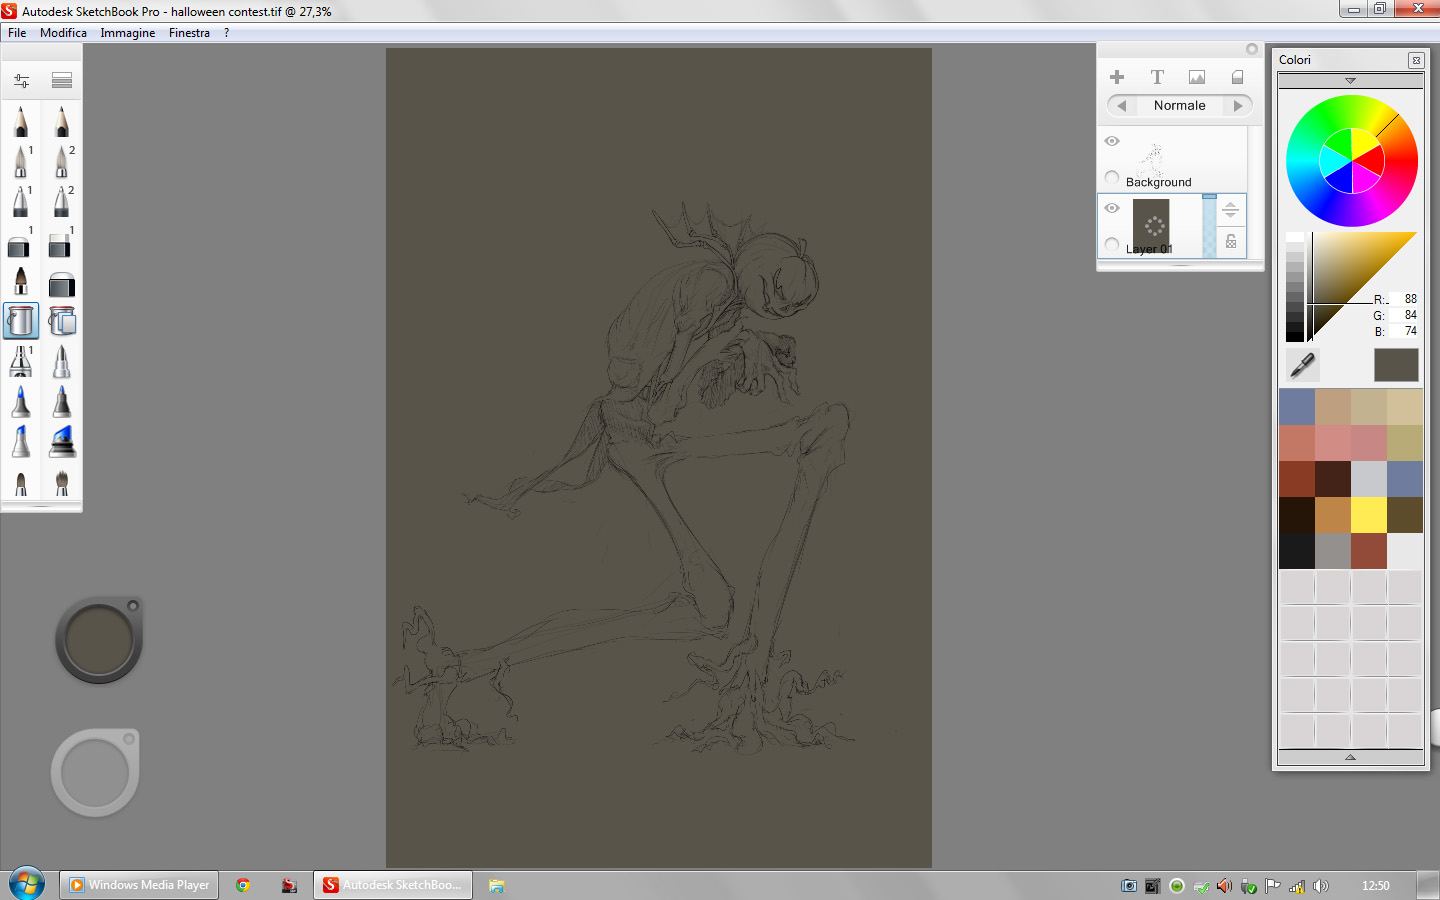The width and height of the screenshot is (1440, 900).
Task: Click the layer panel circular options button
Action: point(1252,49)
